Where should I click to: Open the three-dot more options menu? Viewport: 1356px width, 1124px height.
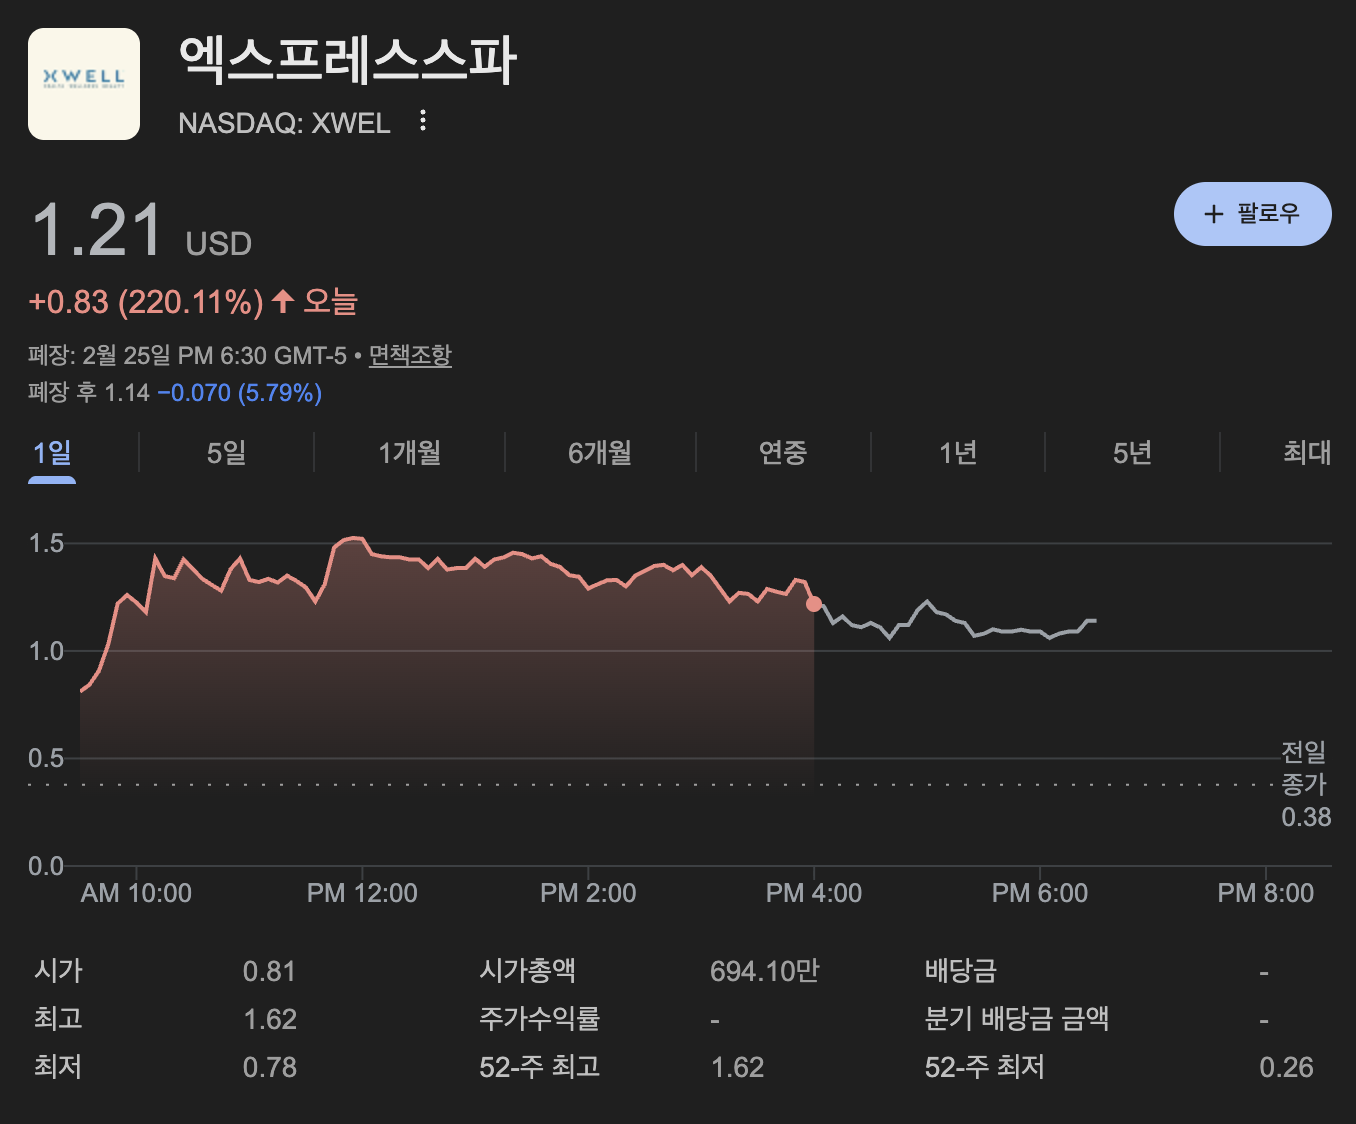(423, 121)
